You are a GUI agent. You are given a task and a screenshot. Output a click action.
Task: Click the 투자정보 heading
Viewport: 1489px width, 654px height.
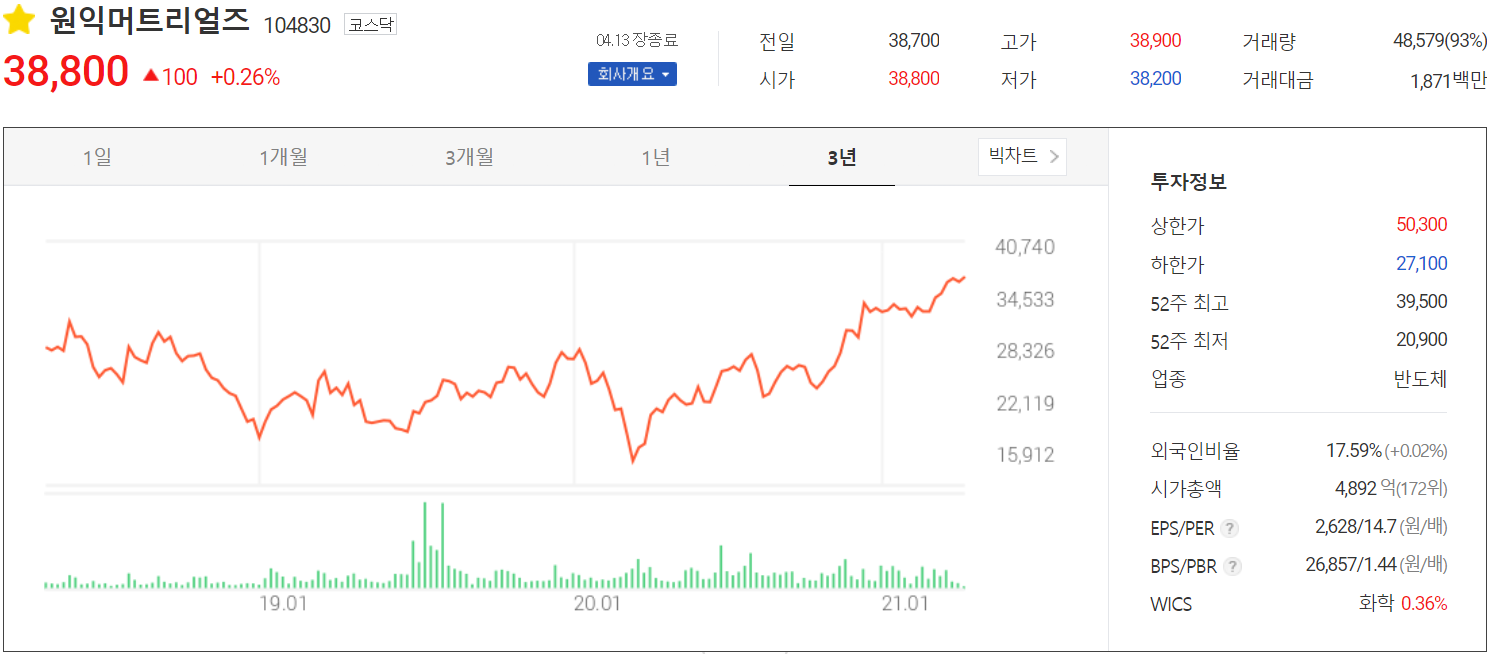tap(1189, 182)
